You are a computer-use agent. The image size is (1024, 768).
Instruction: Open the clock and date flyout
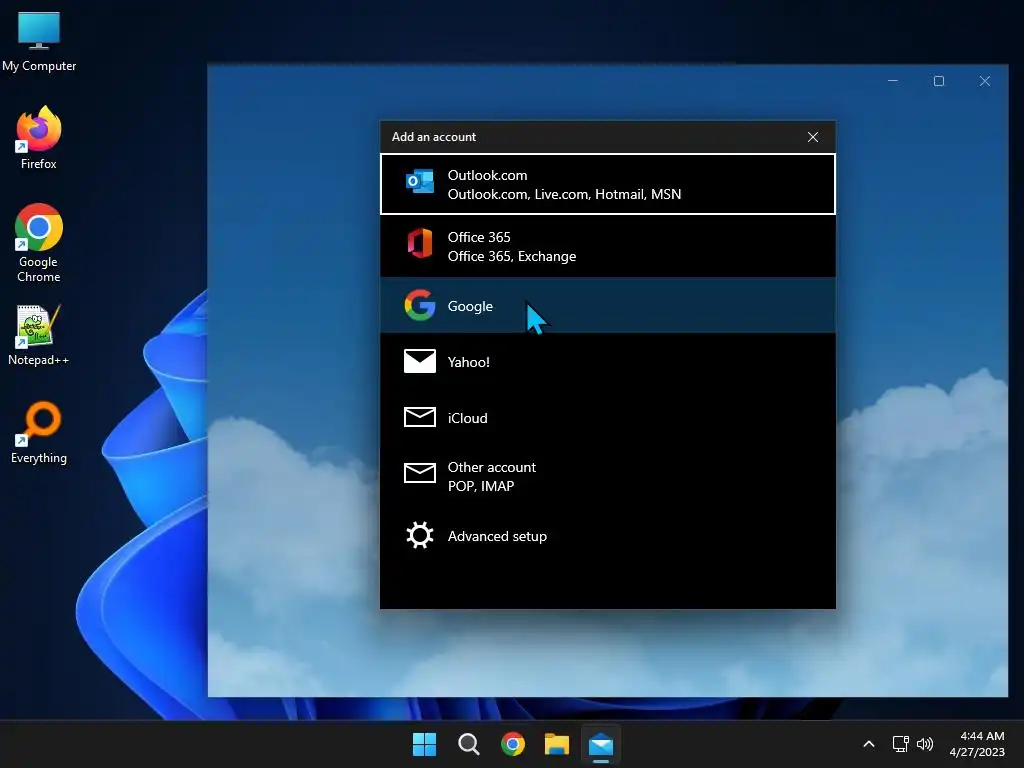(978, 744)
